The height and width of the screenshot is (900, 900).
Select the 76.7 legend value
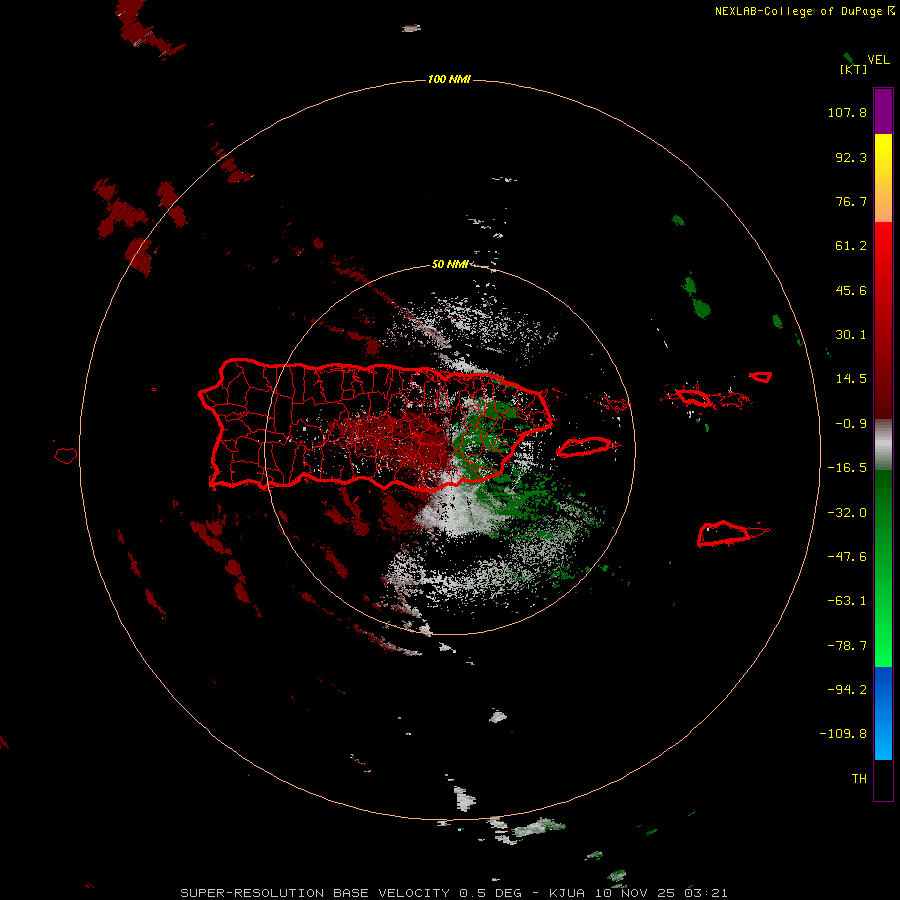click(851, 201)
